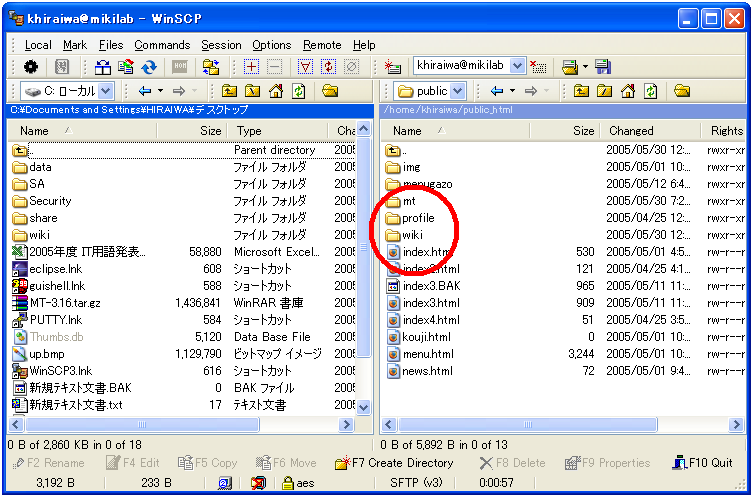Click the Select All triangle icon
Viewport: 751px width, 498px height.
(x=305, y=67)
